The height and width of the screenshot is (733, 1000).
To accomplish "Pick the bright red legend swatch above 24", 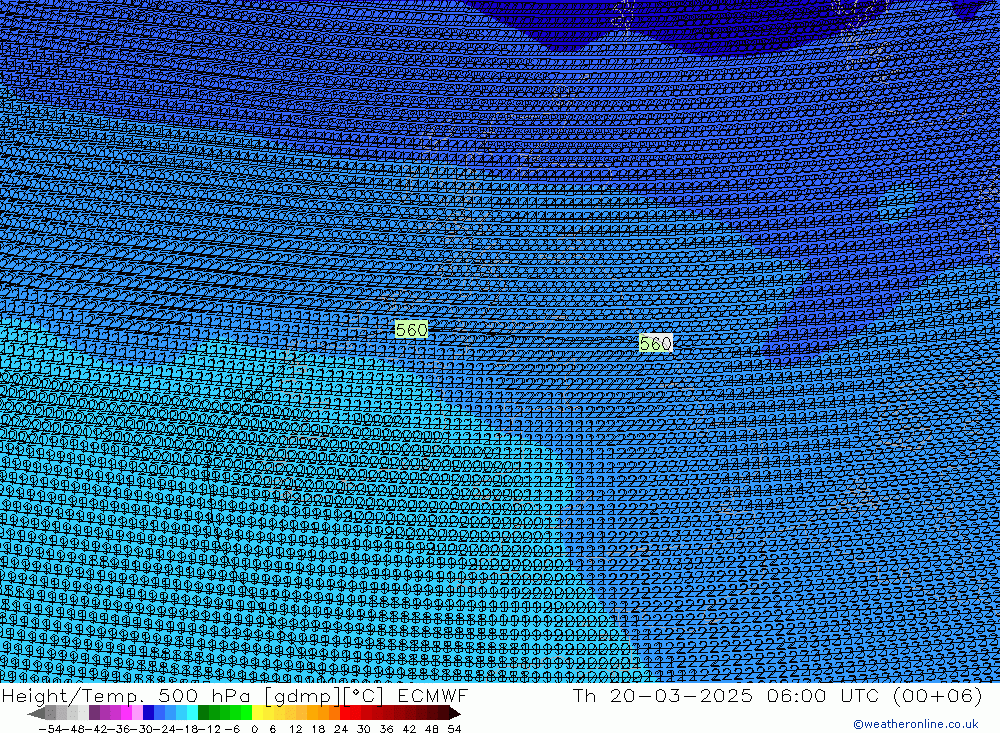I will point(345,713).
